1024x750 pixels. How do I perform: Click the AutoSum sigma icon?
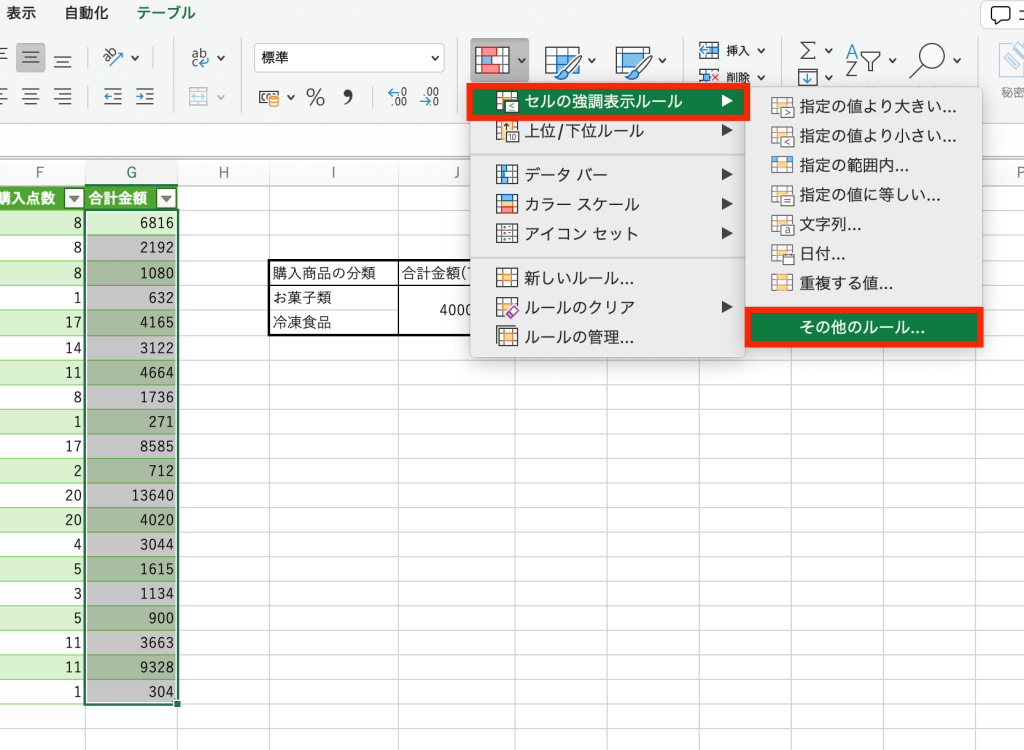click(808, 51)
